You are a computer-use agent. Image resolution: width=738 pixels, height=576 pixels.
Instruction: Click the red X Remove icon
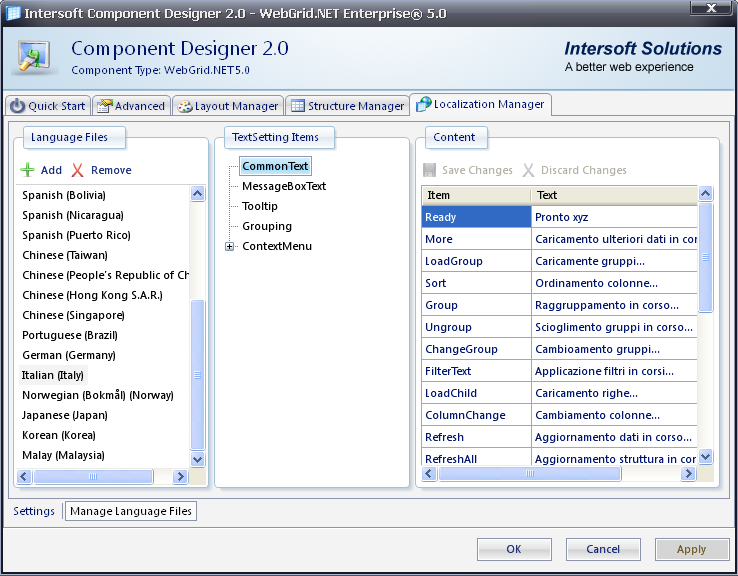click(x=78, y=170)
